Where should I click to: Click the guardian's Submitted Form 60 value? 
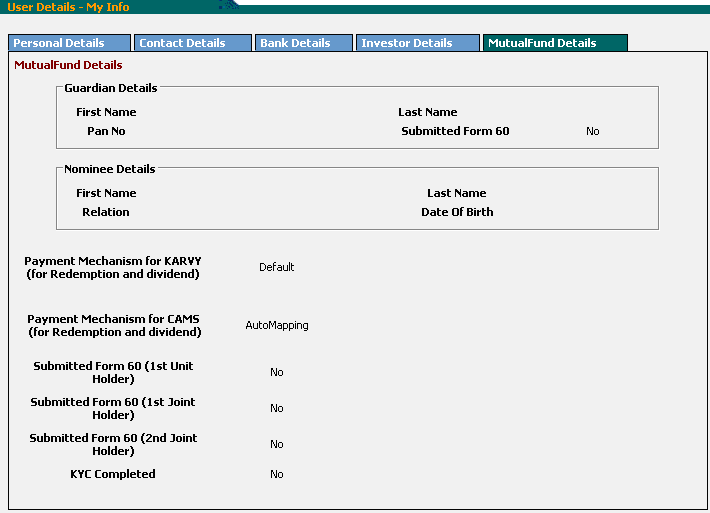[592, 131]
